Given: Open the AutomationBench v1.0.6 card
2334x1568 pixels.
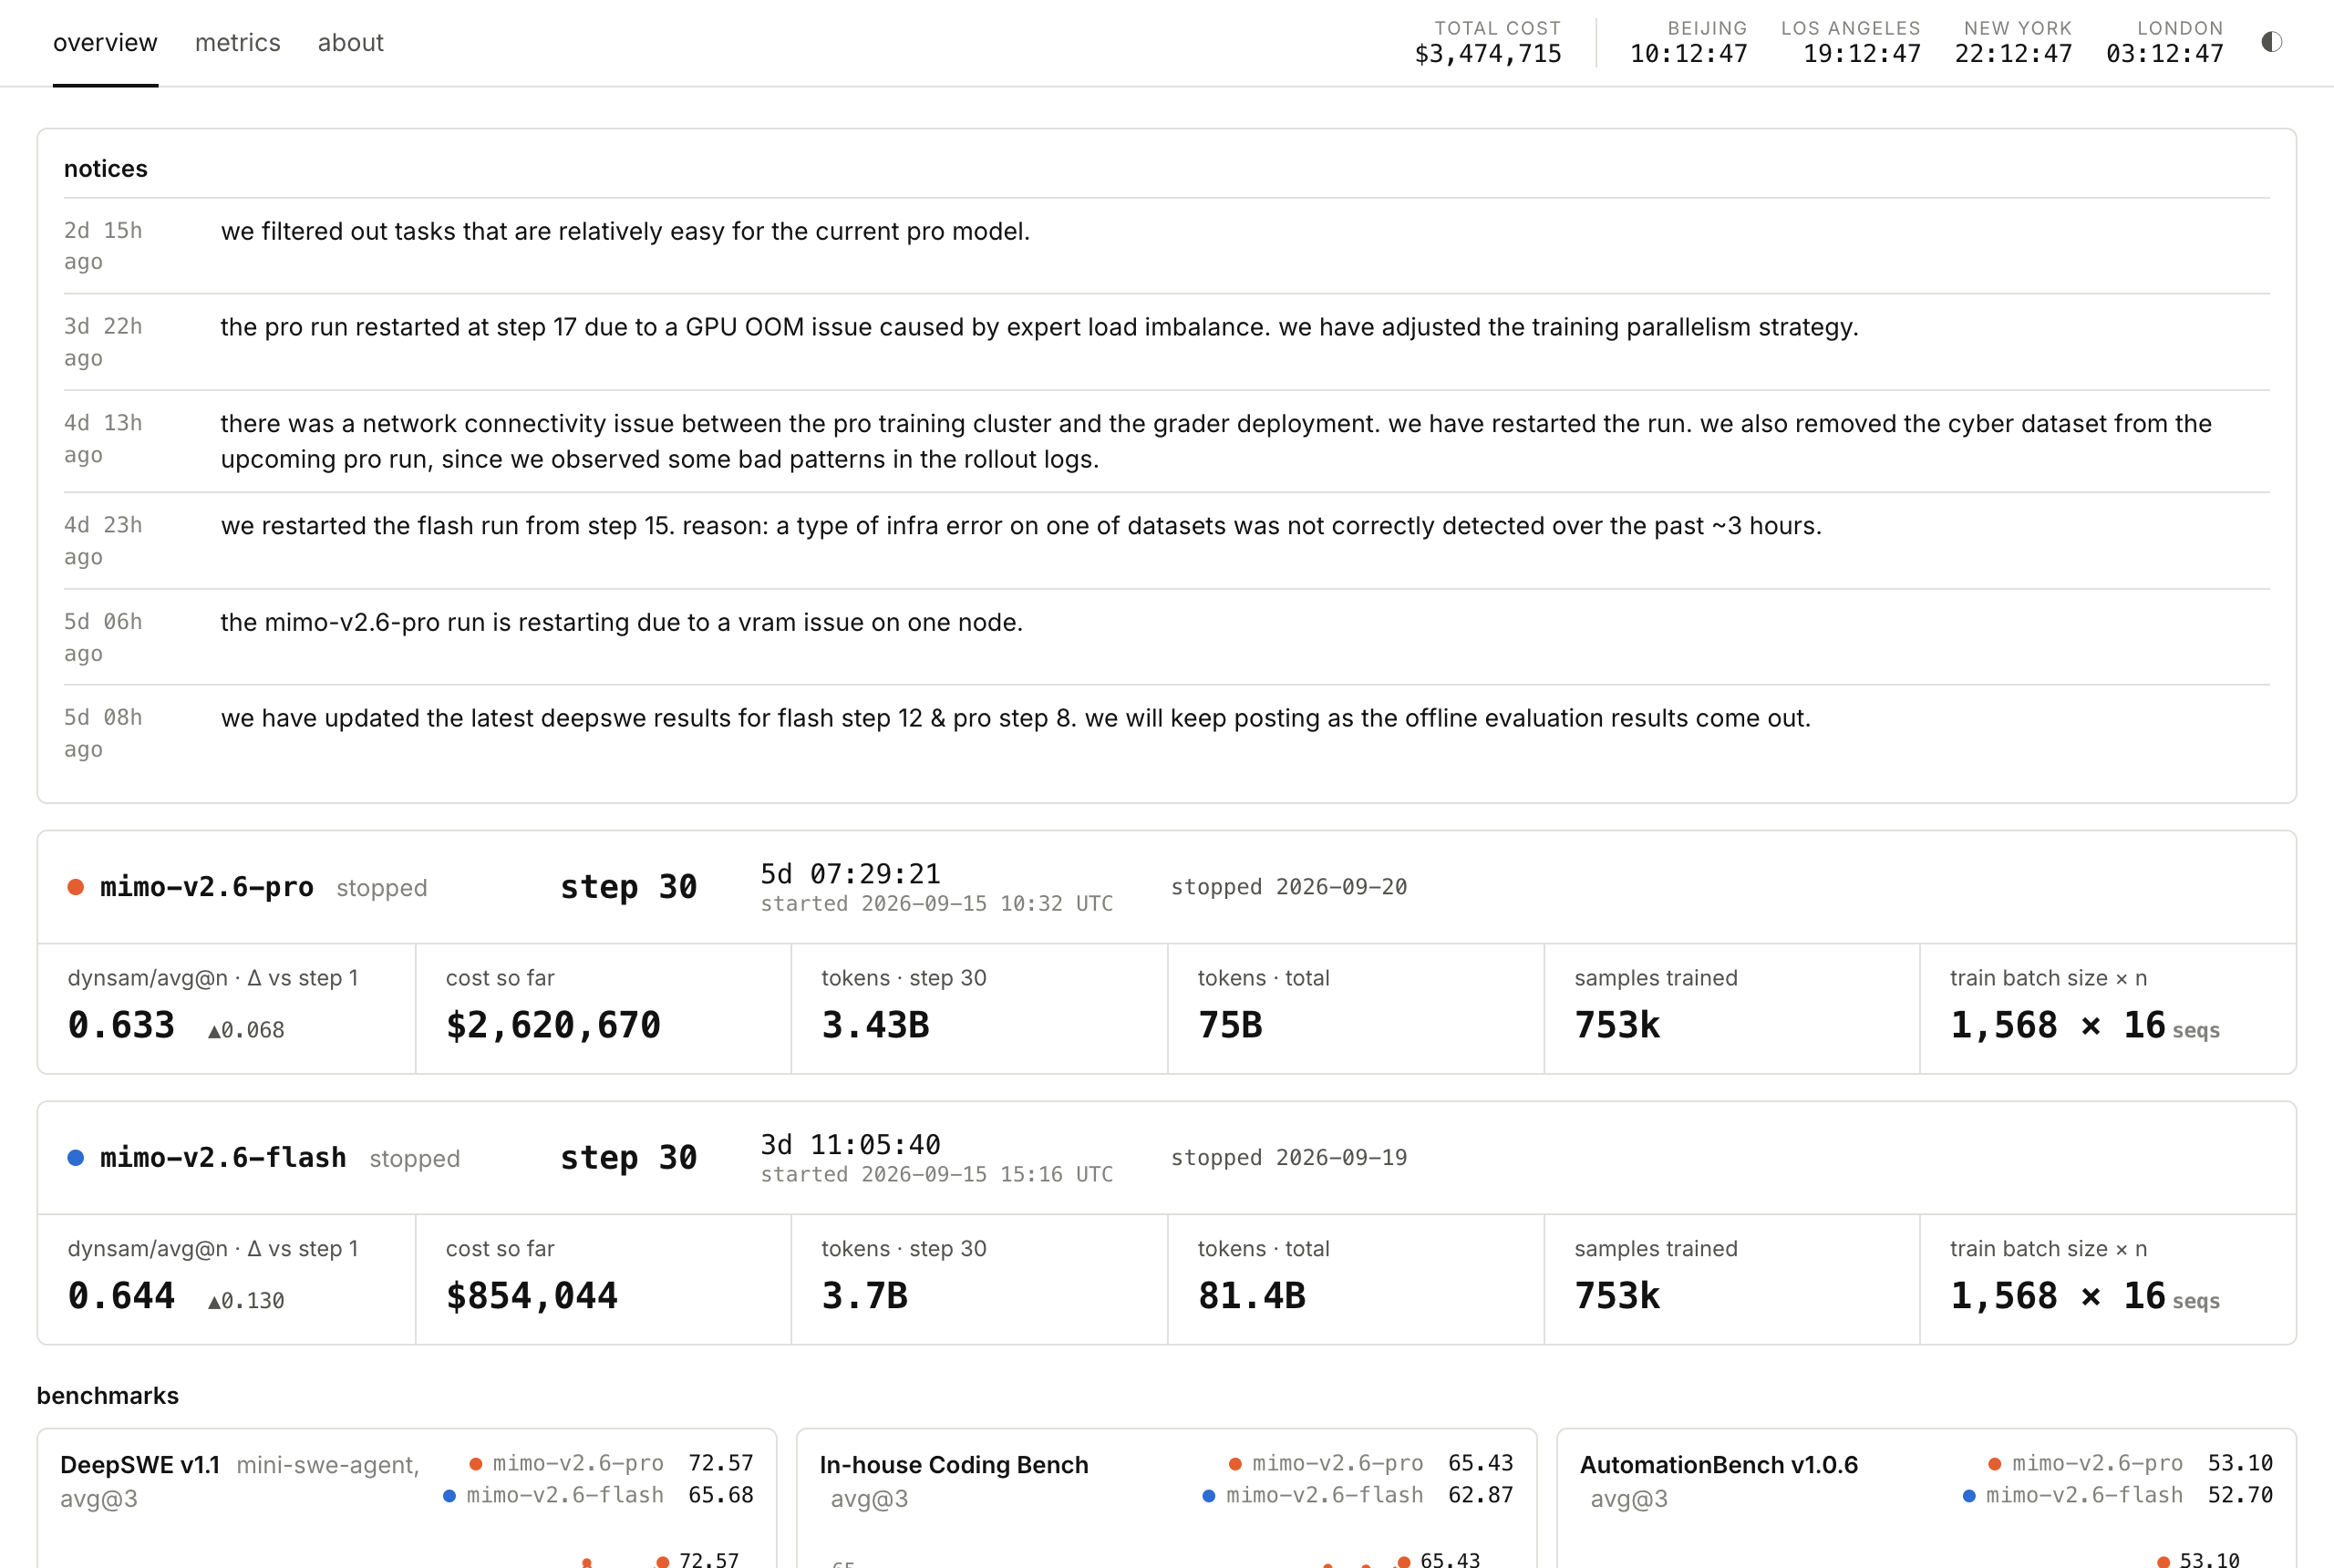Looking at the screenshot, I should coord(1926,1498).
